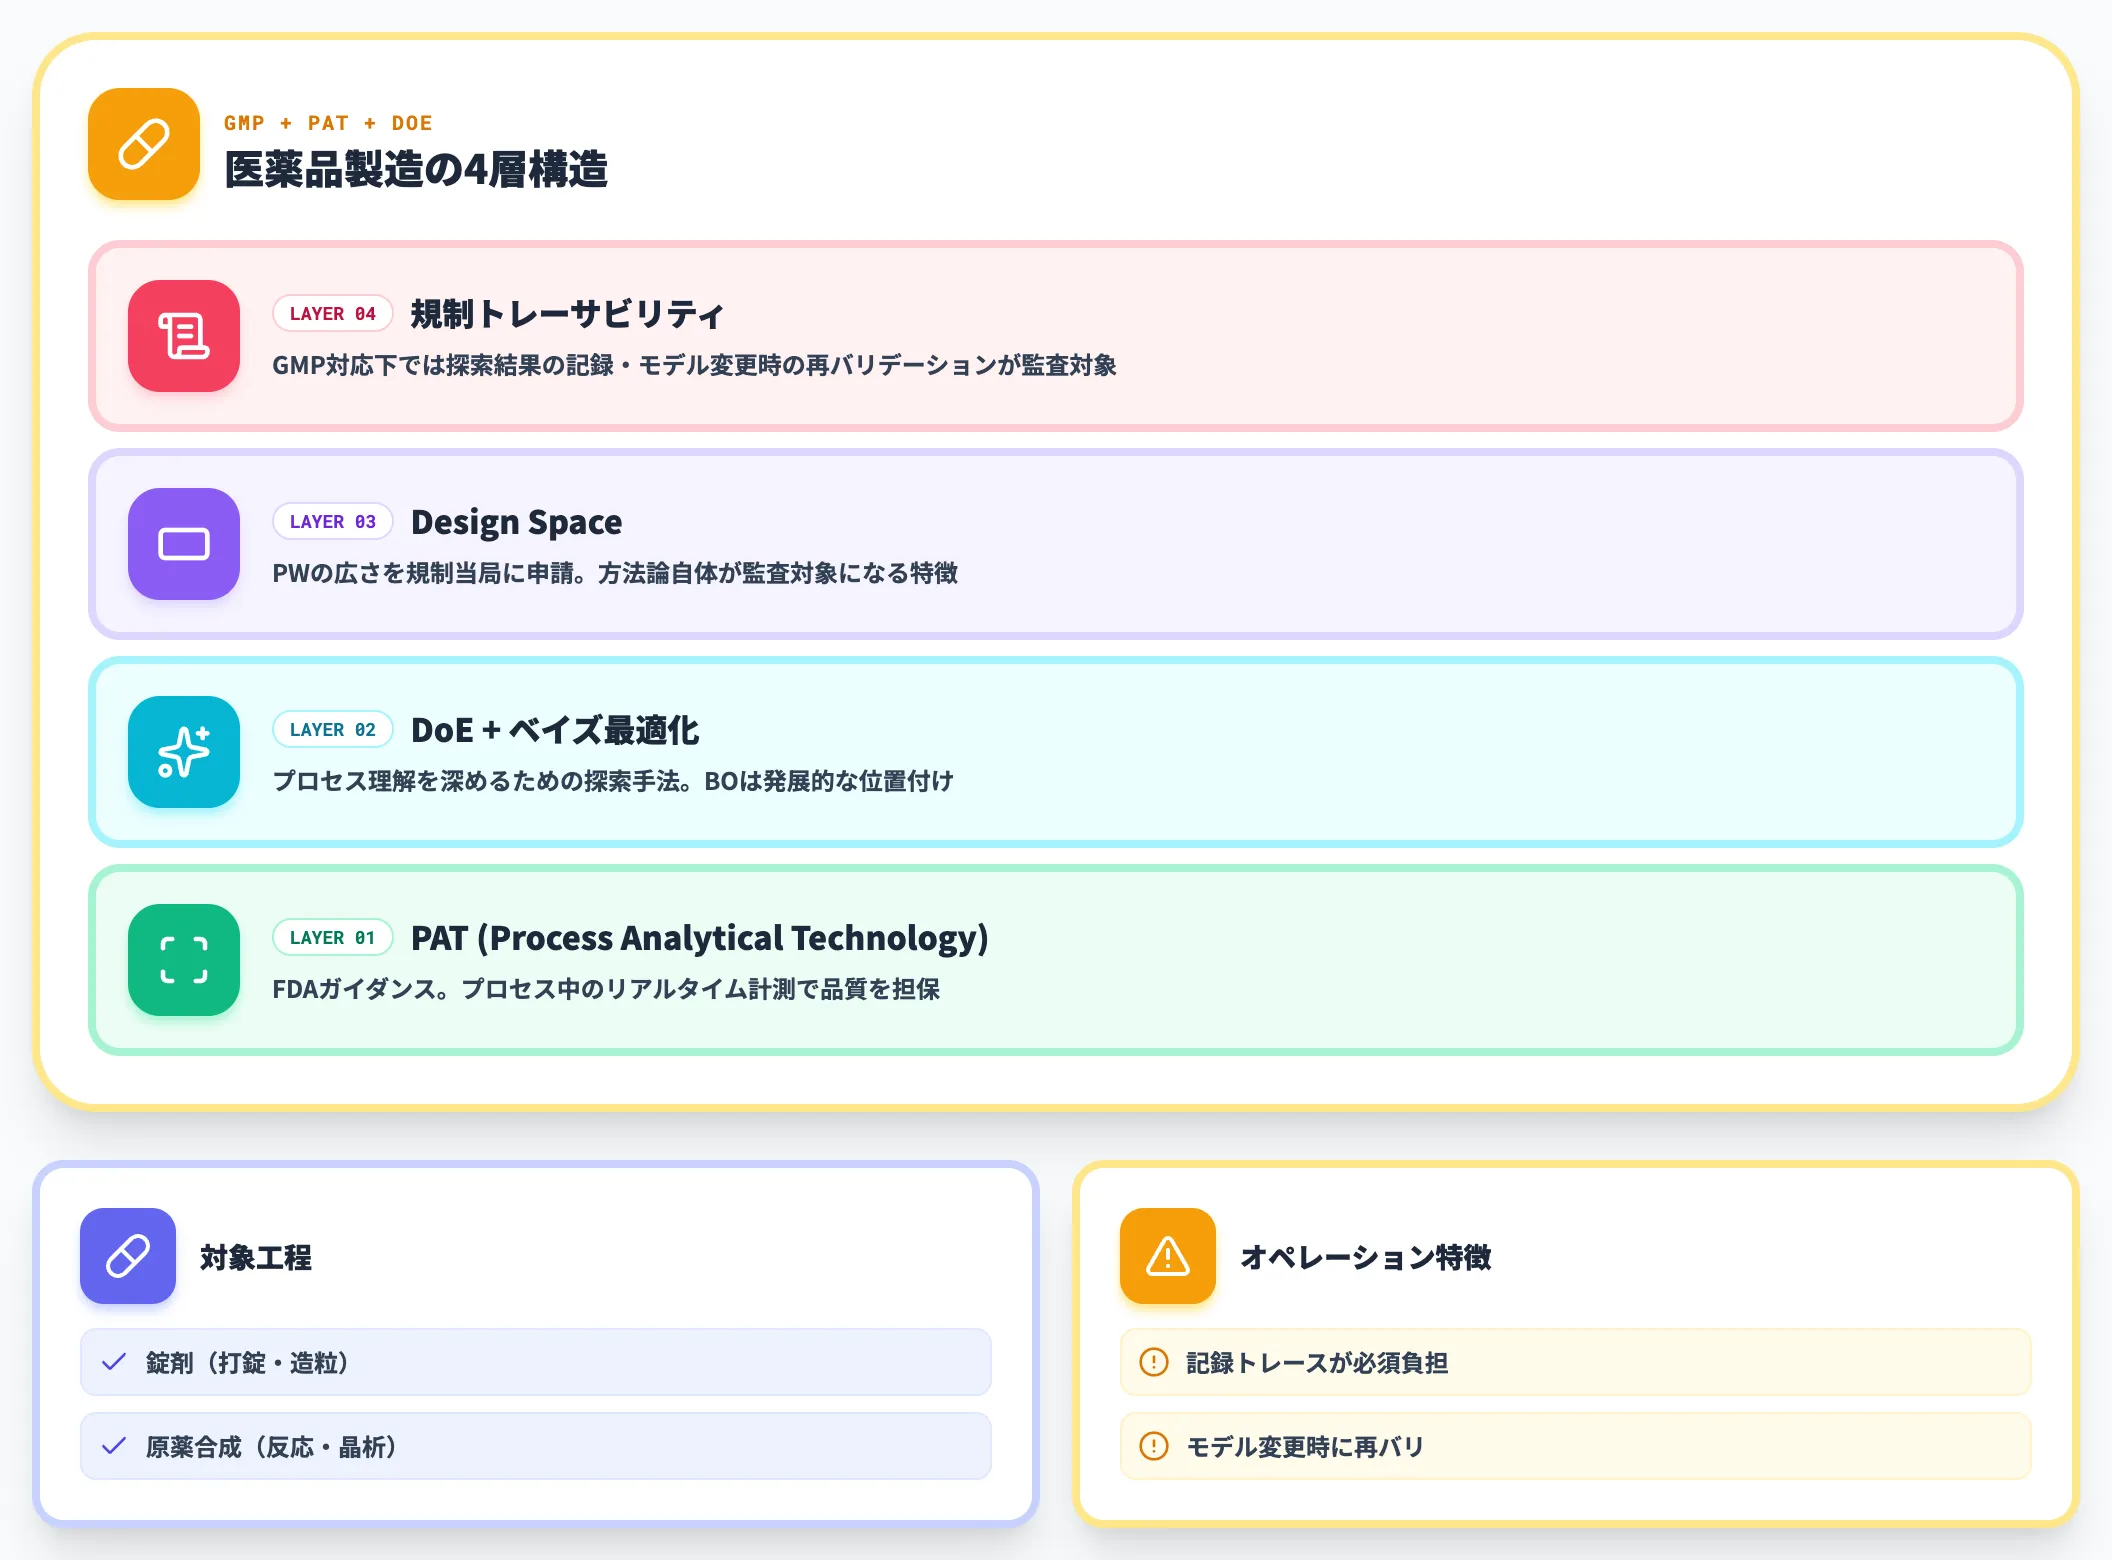
Task: Click the オペレーション特徴 card heading
Action: pyautogui.click(x=1366, y=1257)
